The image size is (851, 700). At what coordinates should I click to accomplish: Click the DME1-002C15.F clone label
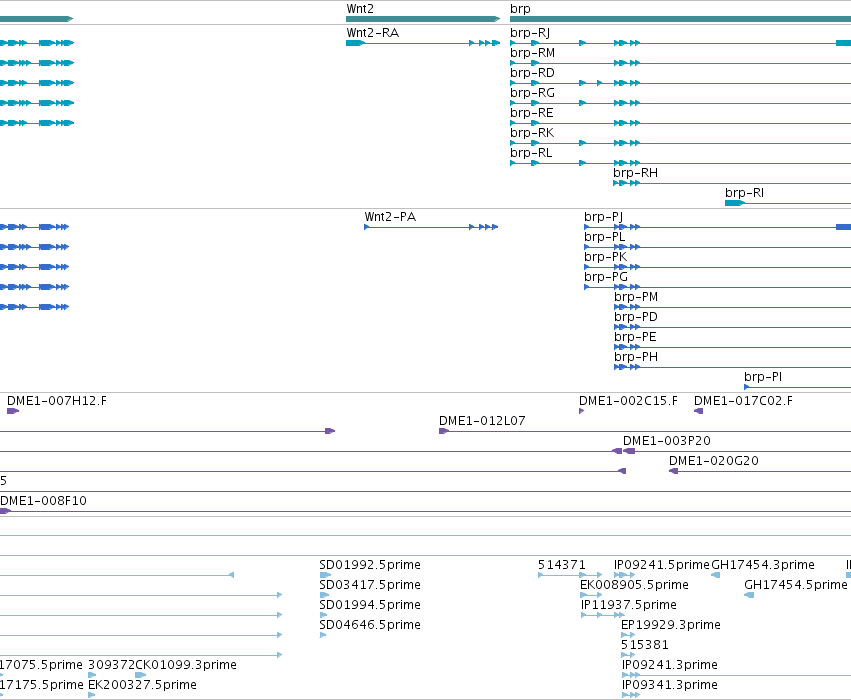628,401
